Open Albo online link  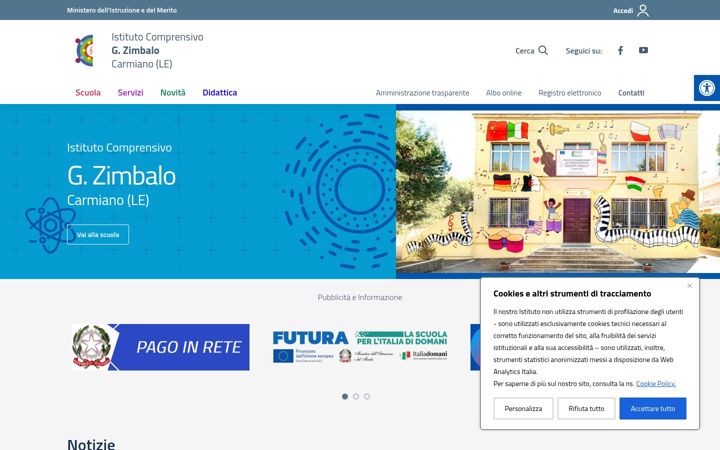point(504,93)
